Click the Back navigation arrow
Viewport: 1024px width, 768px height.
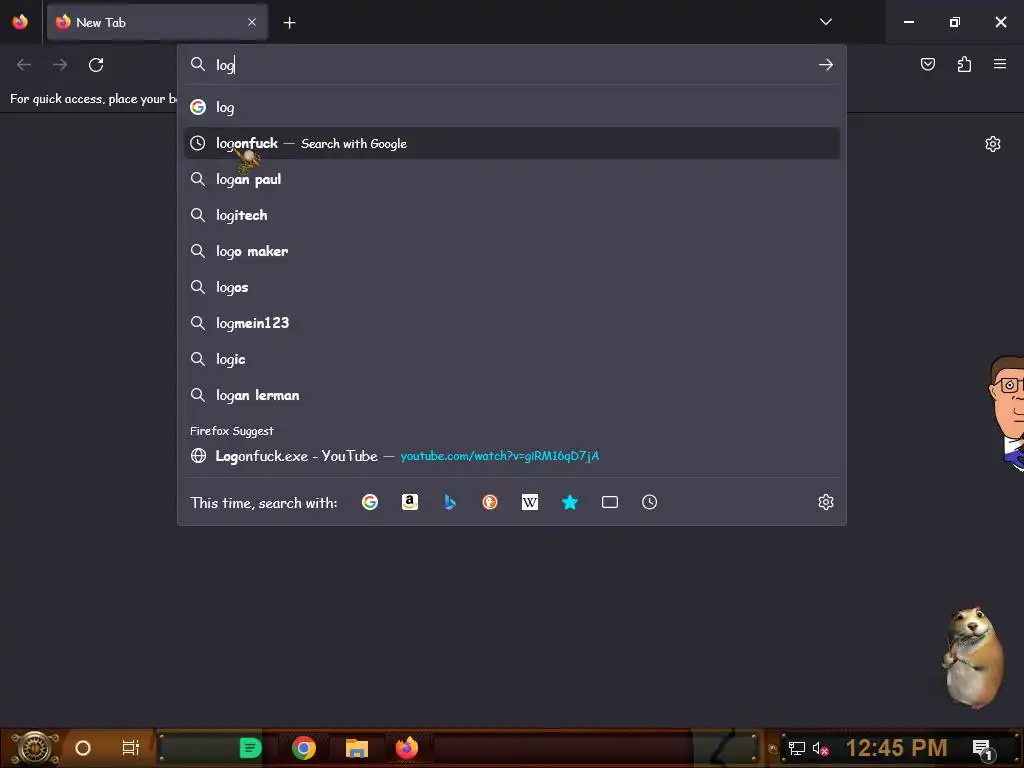[24, 65]
